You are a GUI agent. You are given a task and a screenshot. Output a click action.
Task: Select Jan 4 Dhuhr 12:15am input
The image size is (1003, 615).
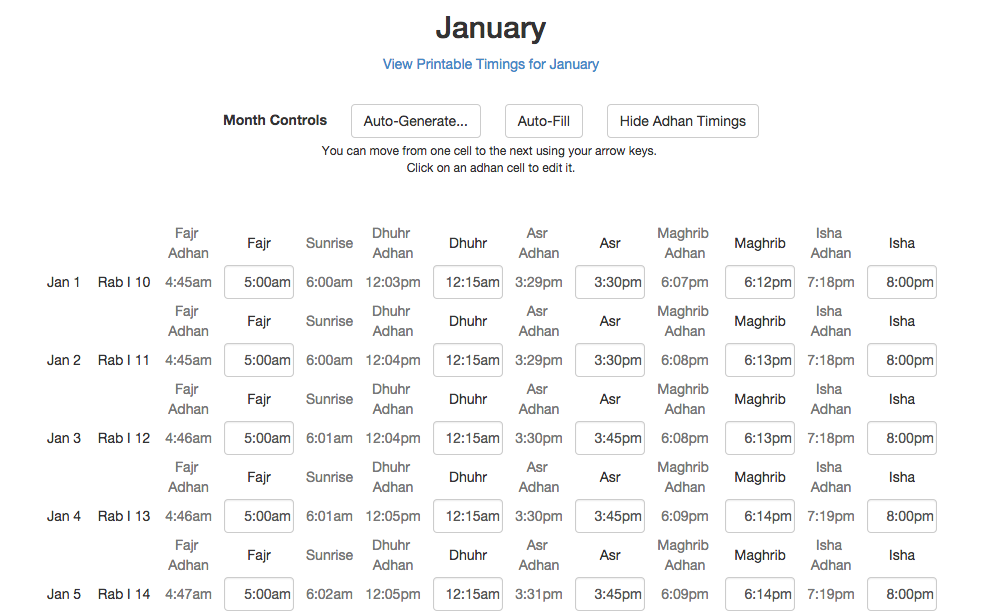(x=468, y=516)
